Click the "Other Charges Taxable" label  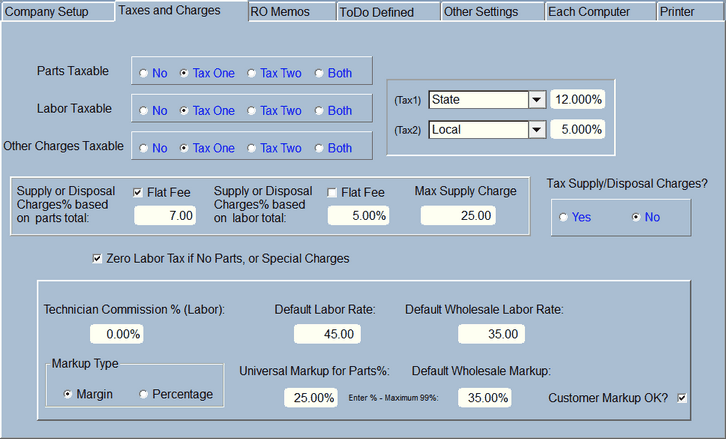click(63, 146)
